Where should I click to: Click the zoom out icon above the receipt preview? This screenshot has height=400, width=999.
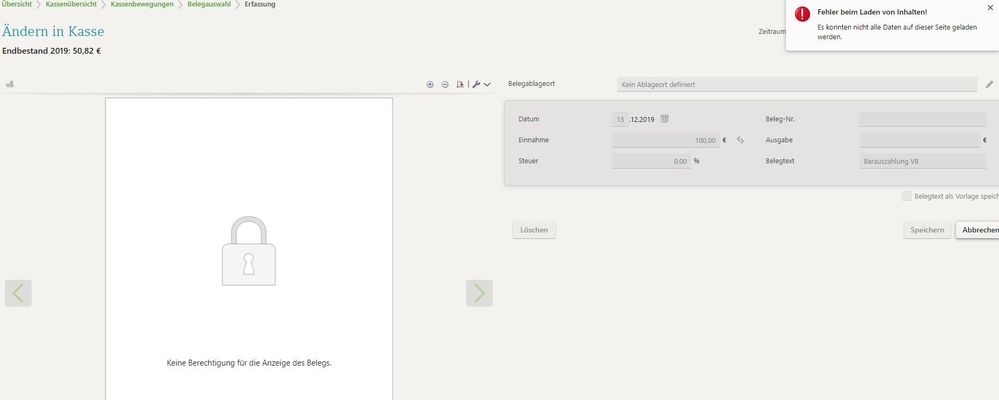click(445, 85)
